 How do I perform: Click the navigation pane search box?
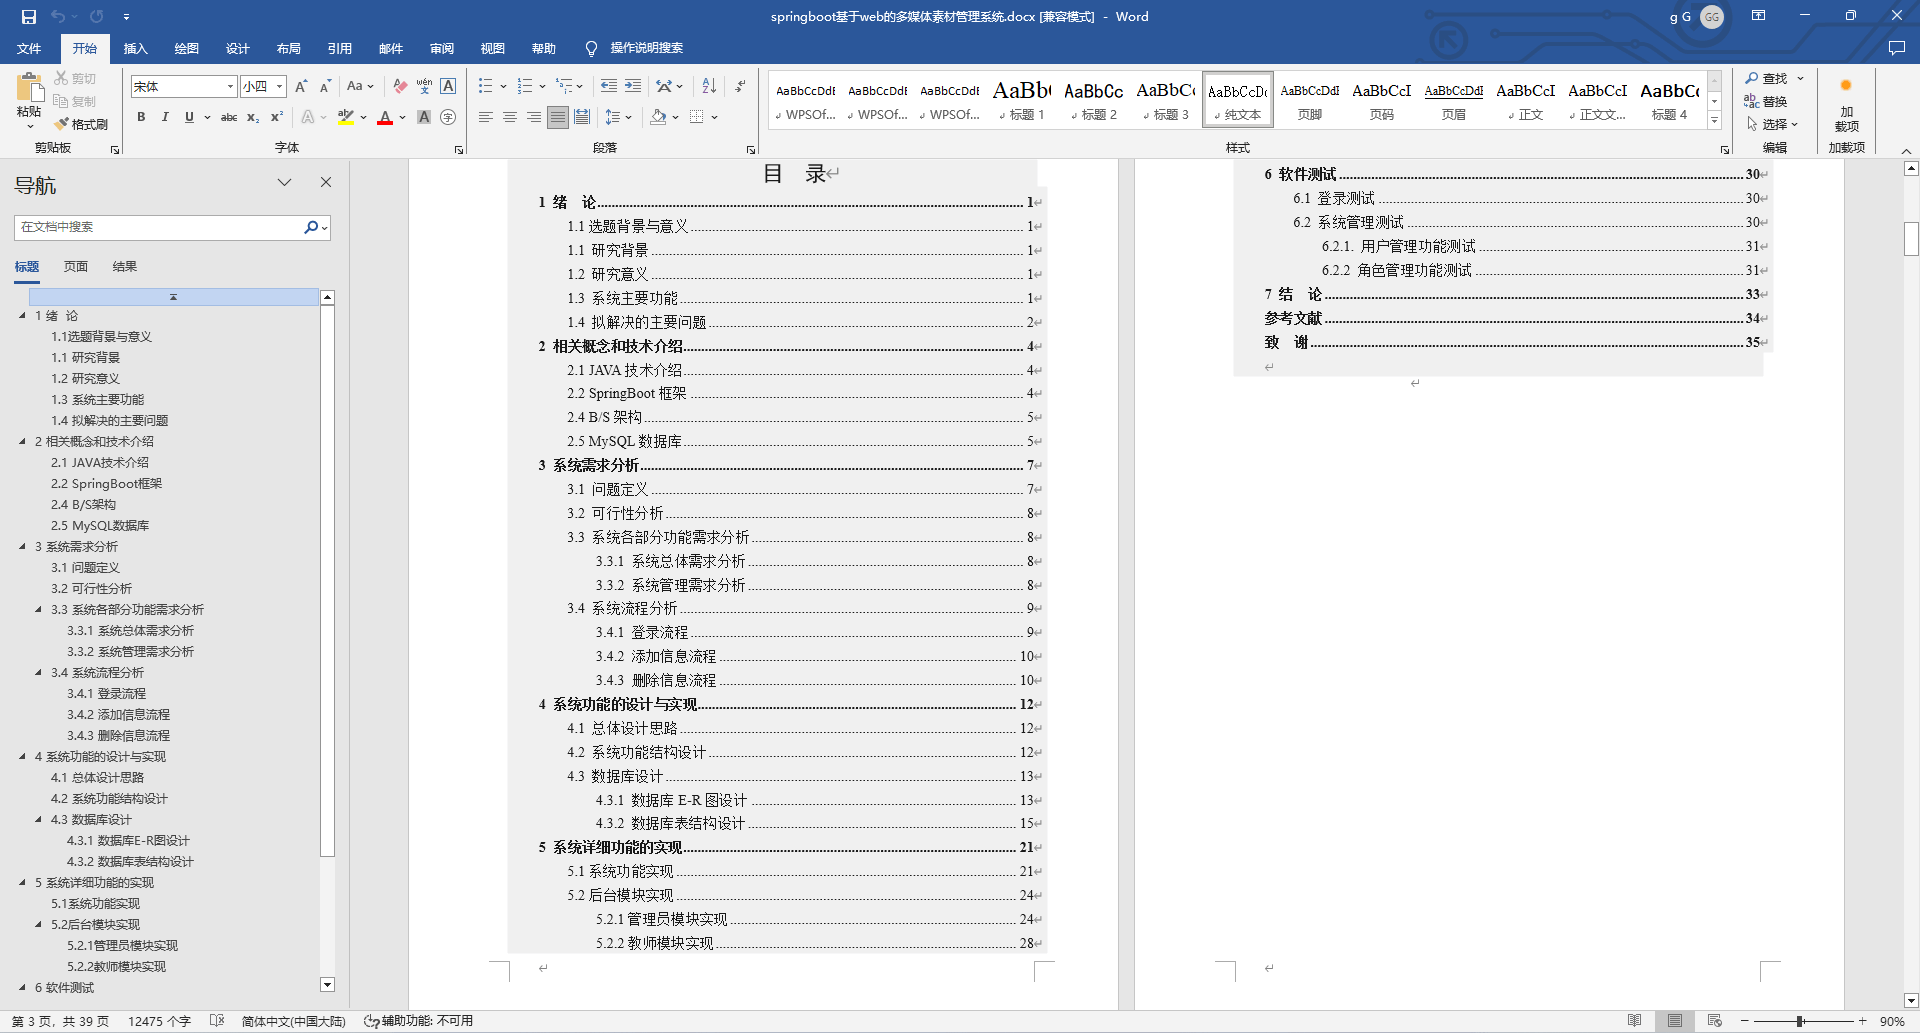[x=160, y=227]
